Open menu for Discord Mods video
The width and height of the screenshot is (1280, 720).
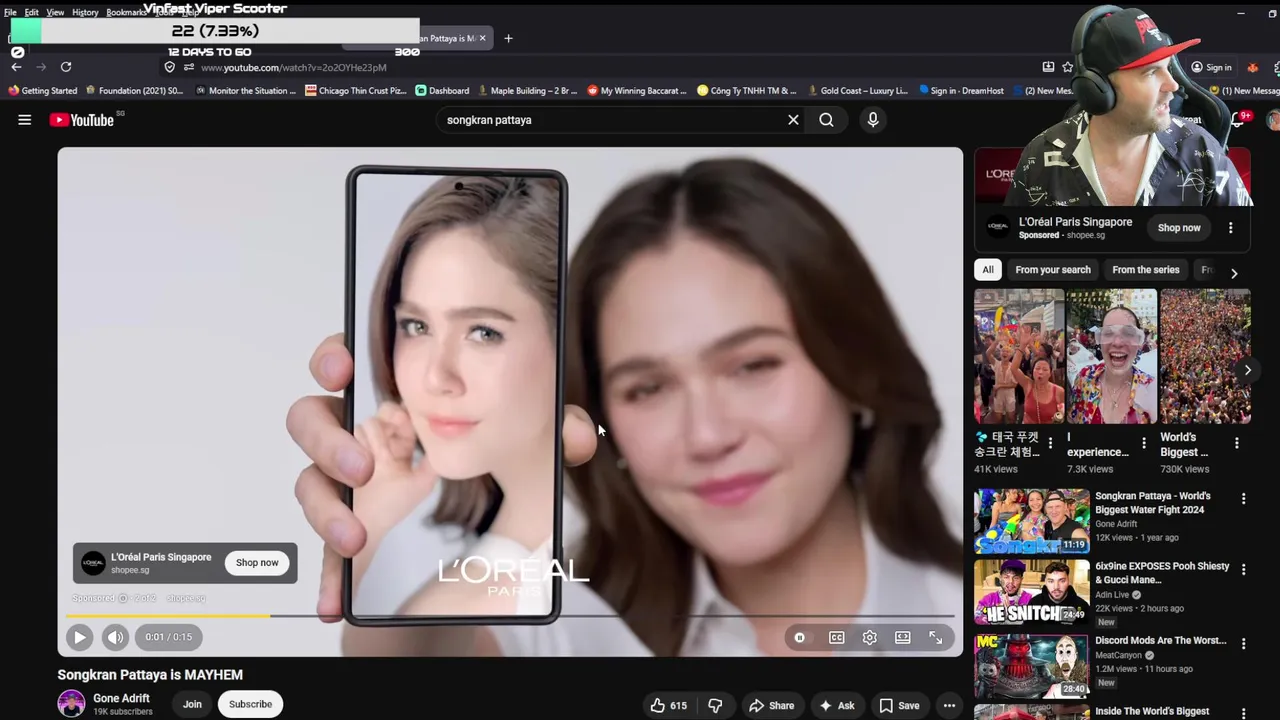click(1244, 643)
